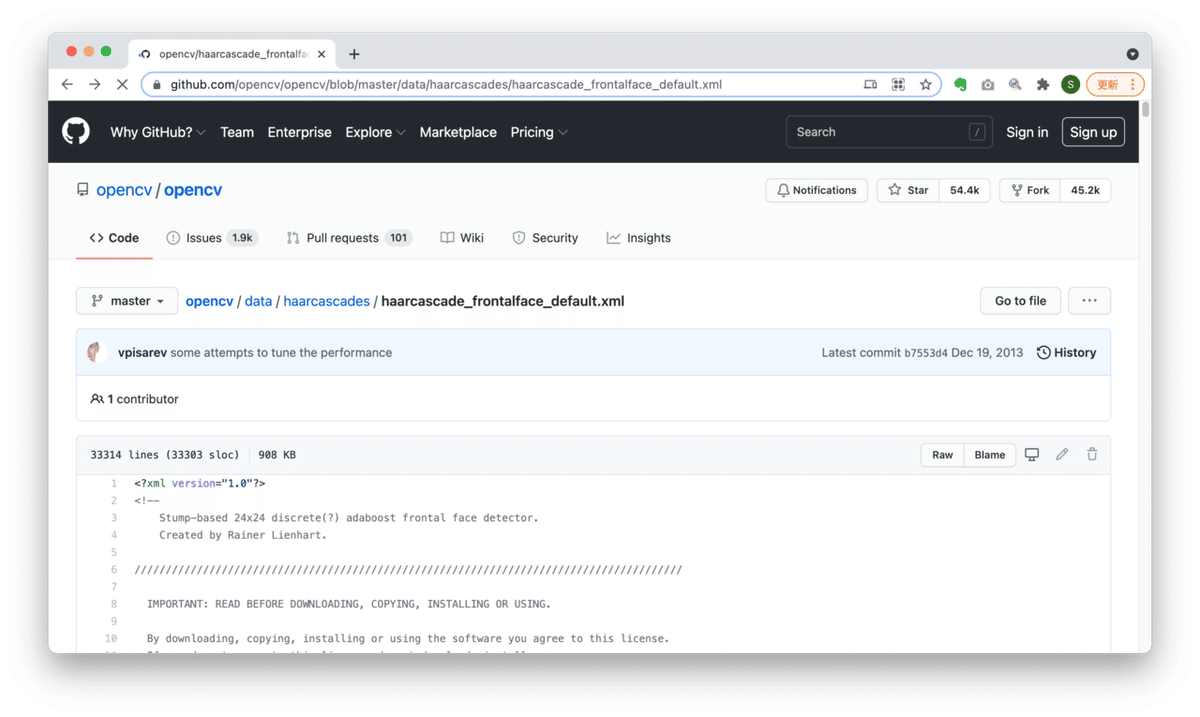
Task: Click the 54.4k star count
Action: (964, 190)
